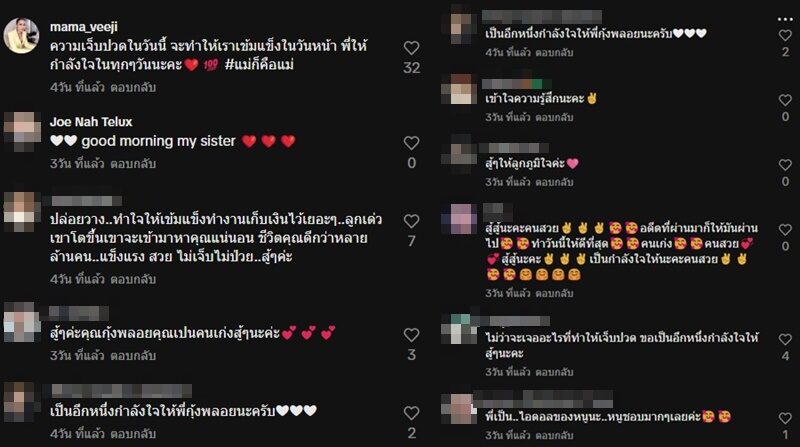Like the emoji-filled "สู้สู้นะคะคนสวย" comment
This screenshot has height=447, width=800.
(x=785, y=230)
